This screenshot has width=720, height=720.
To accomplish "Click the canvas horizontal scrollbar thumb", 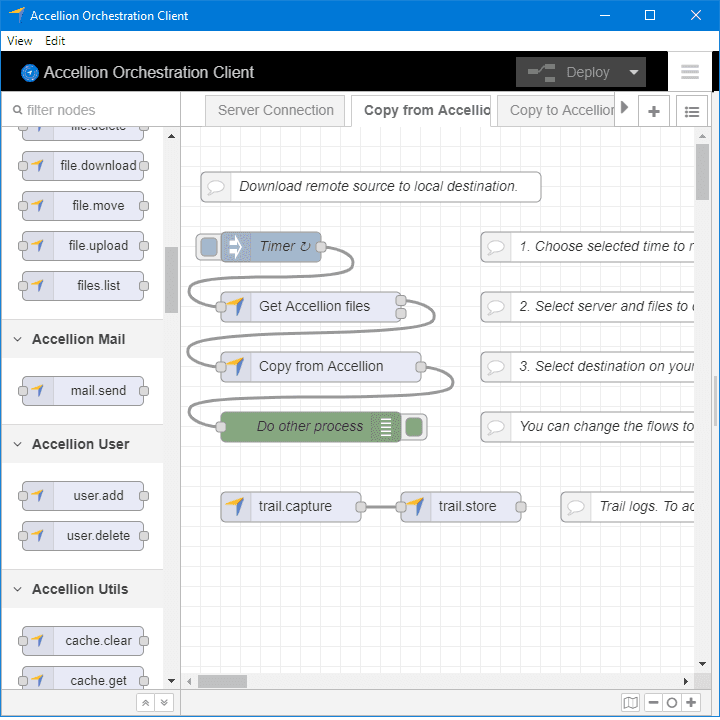I will 222,681.
